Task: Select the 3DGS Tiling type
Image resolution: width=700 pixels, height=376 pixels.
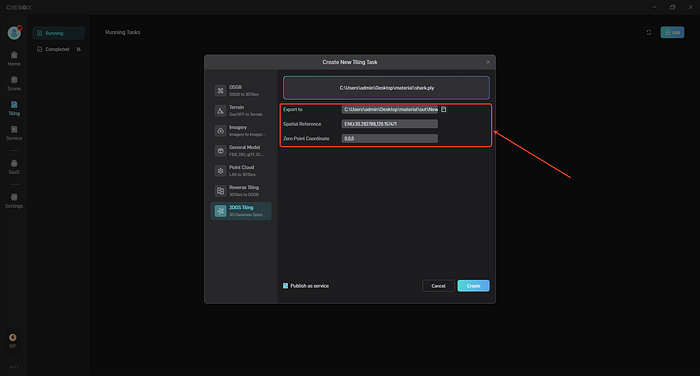Action: 241,211
